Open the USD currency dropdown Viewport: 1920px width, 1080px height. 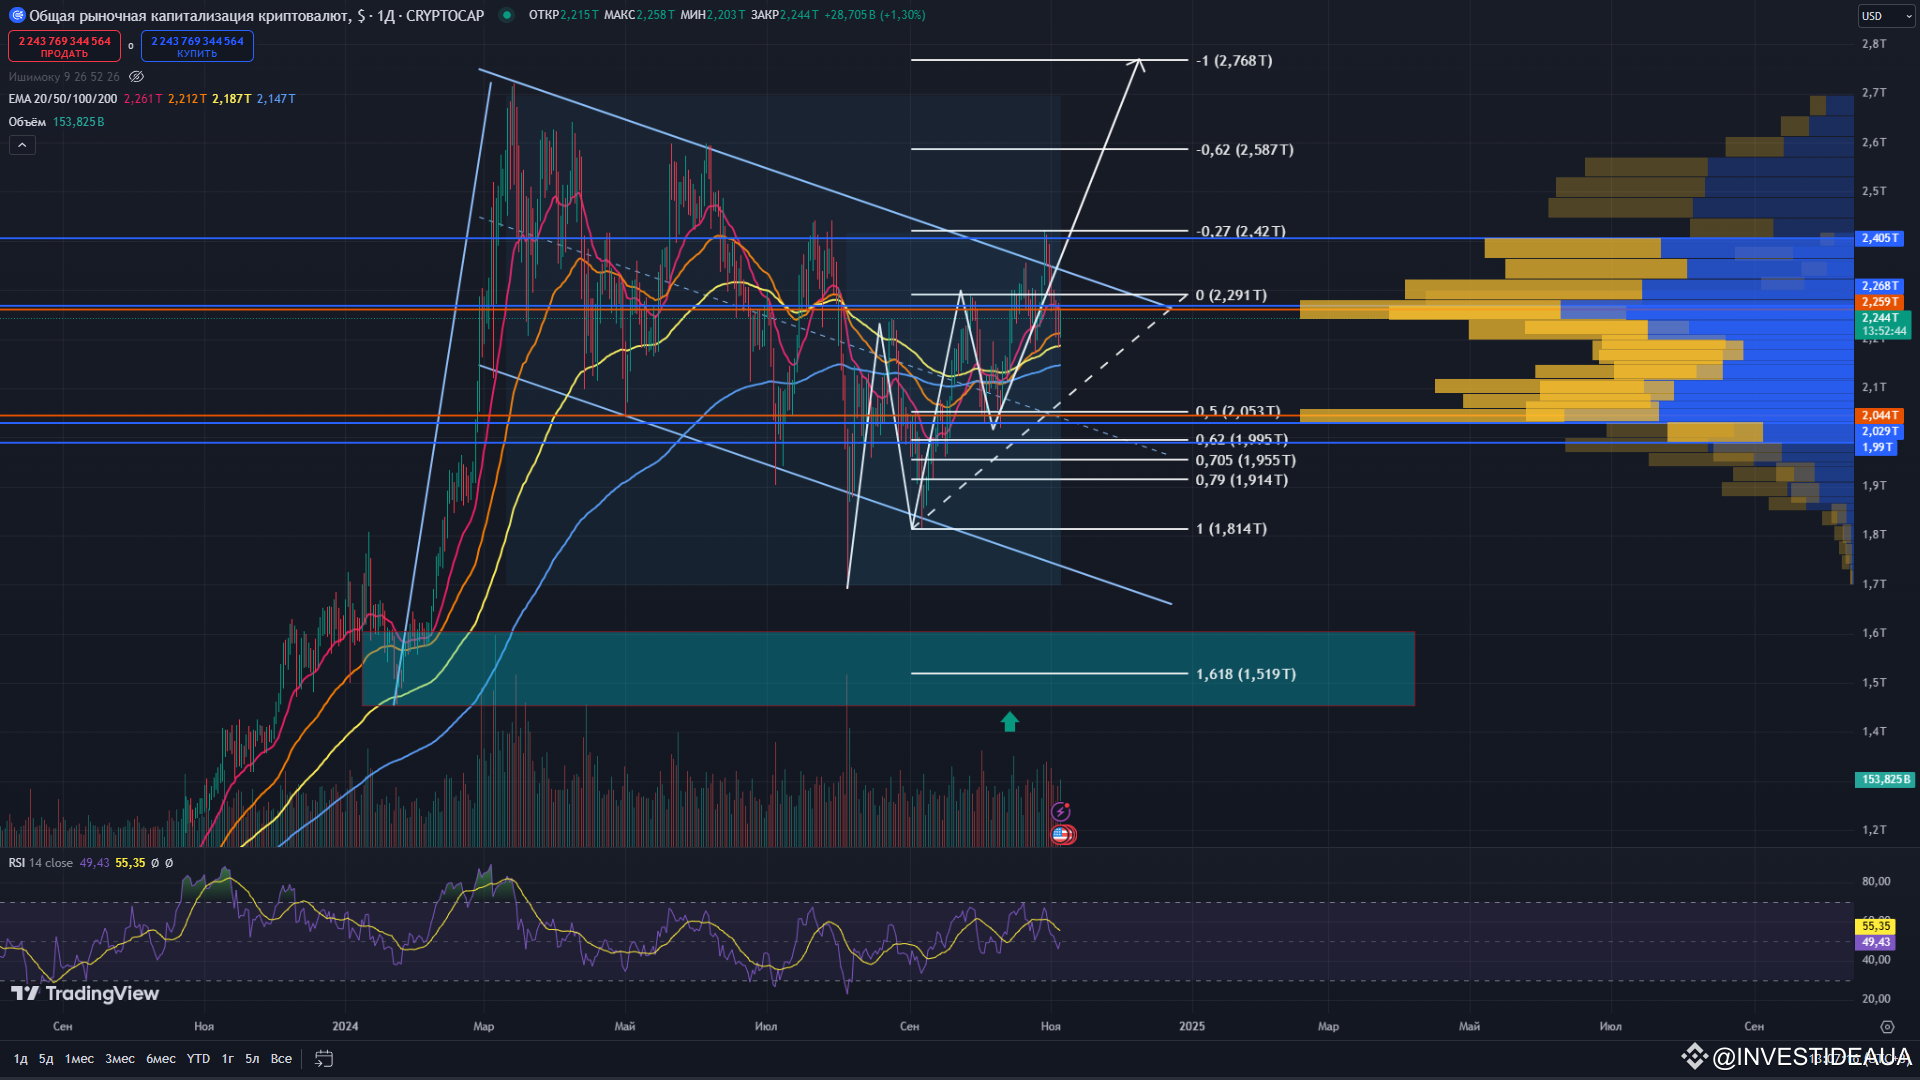tap(1886, 16)
